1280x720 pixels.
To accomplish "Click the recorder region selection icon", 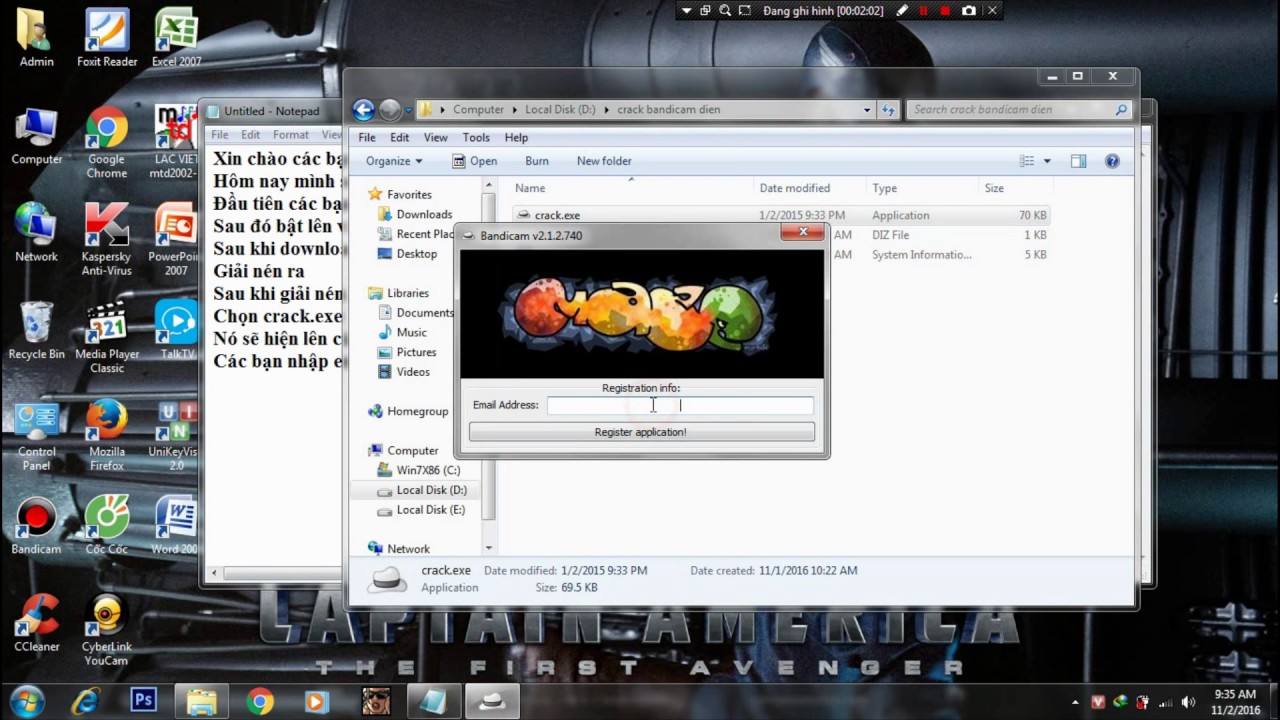I will (x=744, y=10).
